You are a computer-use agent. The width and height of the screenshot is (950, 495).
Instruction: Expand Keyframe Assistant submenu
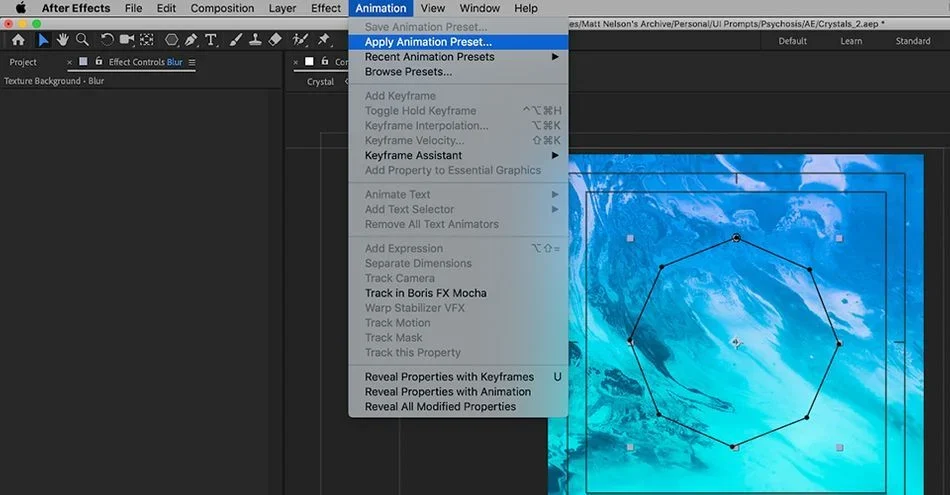pyautogui.click(x=458, y=155)
